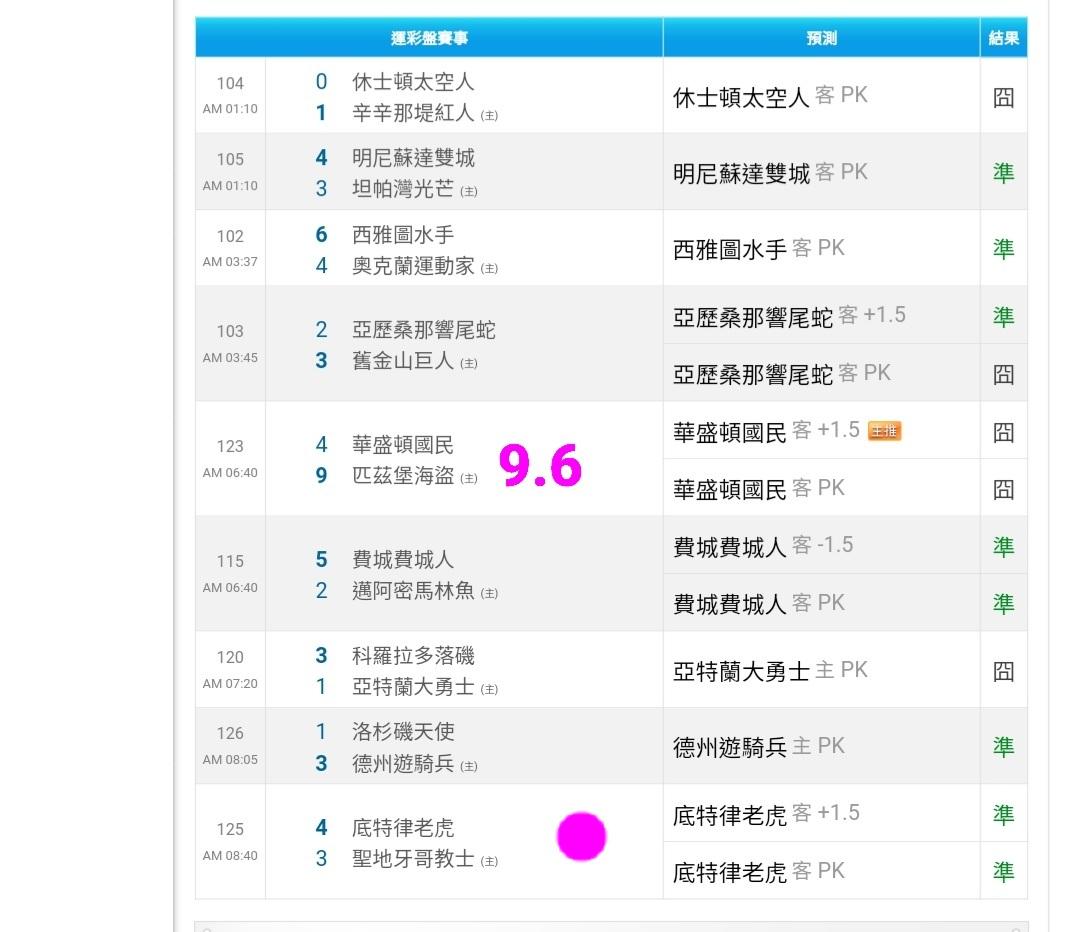Screen dimensions: 1080x932
Task: Click game number 104
Action: (230, 83)
